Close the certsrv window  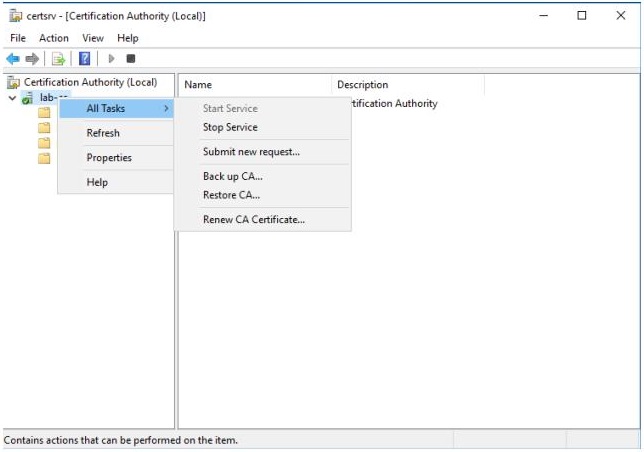click(x=621, y=16)
